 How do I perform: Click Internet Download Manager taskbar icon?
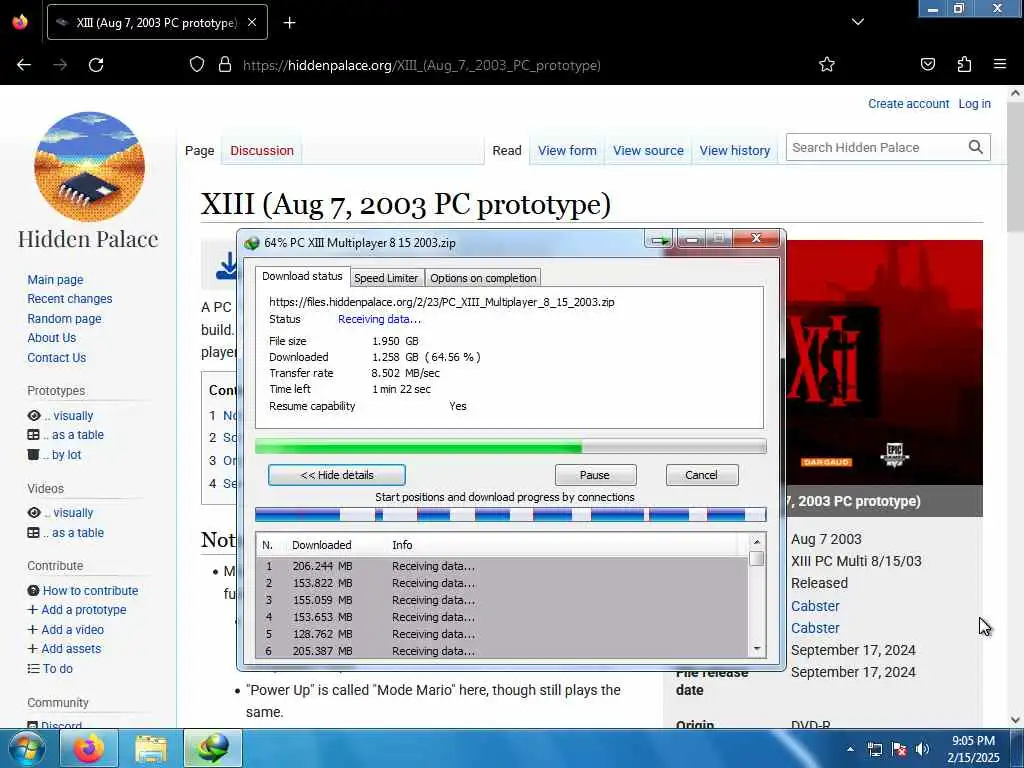coord(213,748)
